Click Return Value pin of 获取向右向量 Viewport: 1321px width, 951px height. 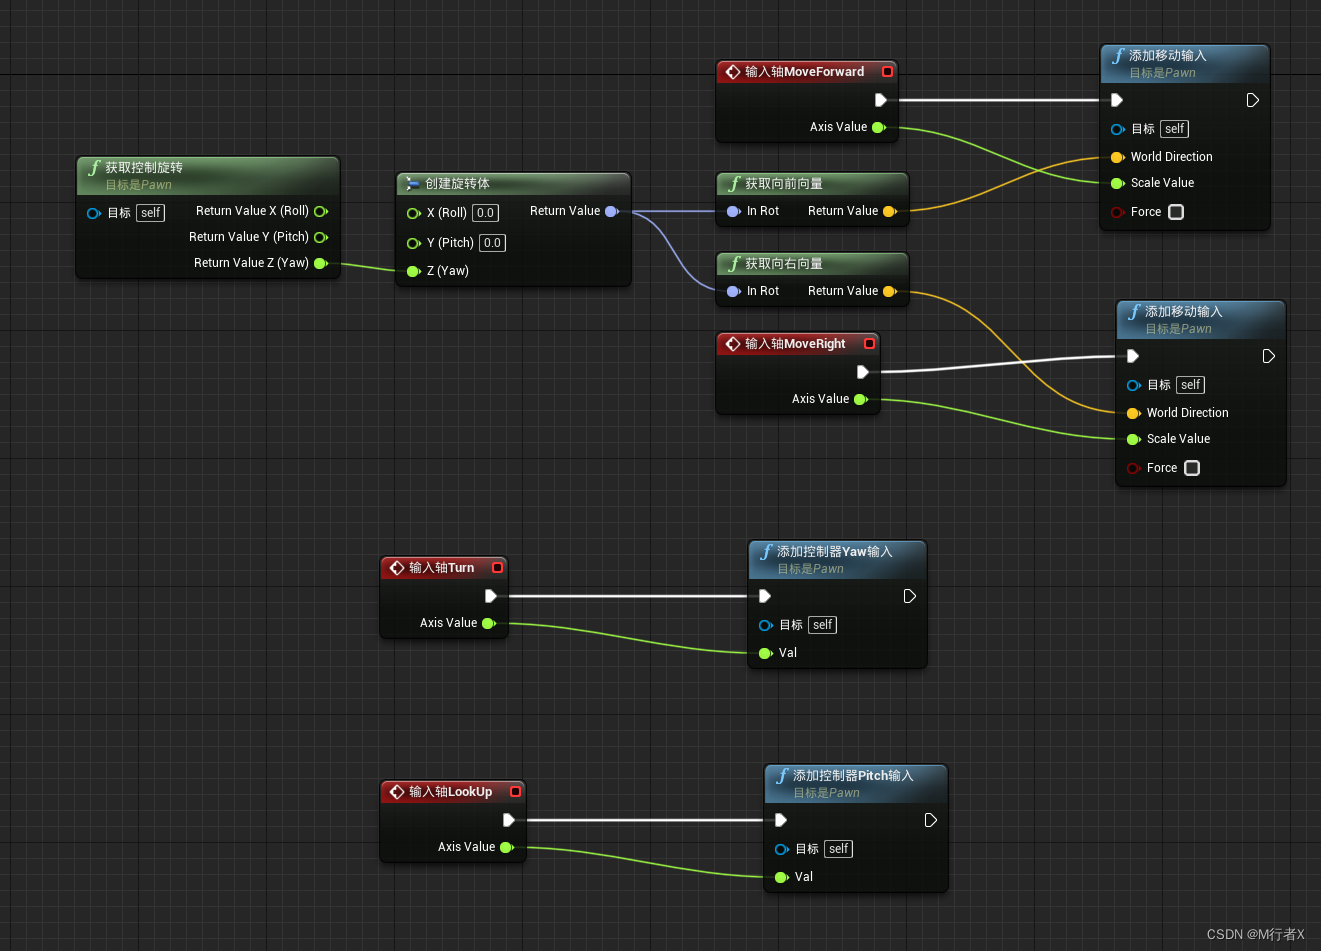click(890, 291)
